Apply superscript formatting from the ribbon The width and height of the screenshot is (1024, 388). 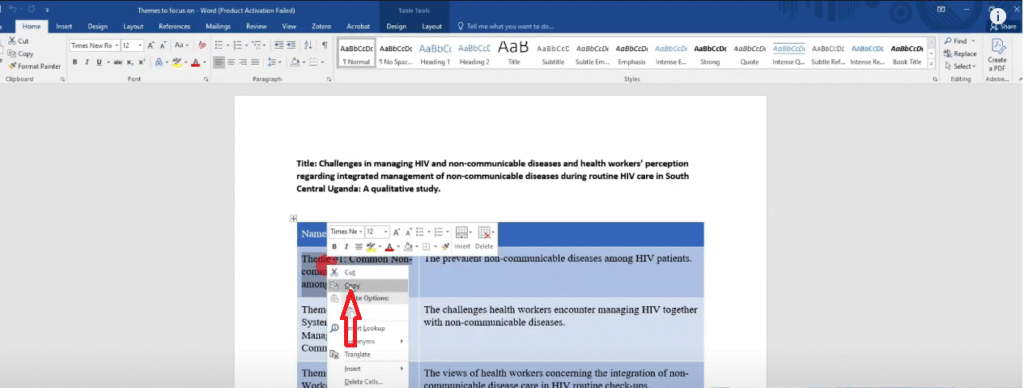142,62
